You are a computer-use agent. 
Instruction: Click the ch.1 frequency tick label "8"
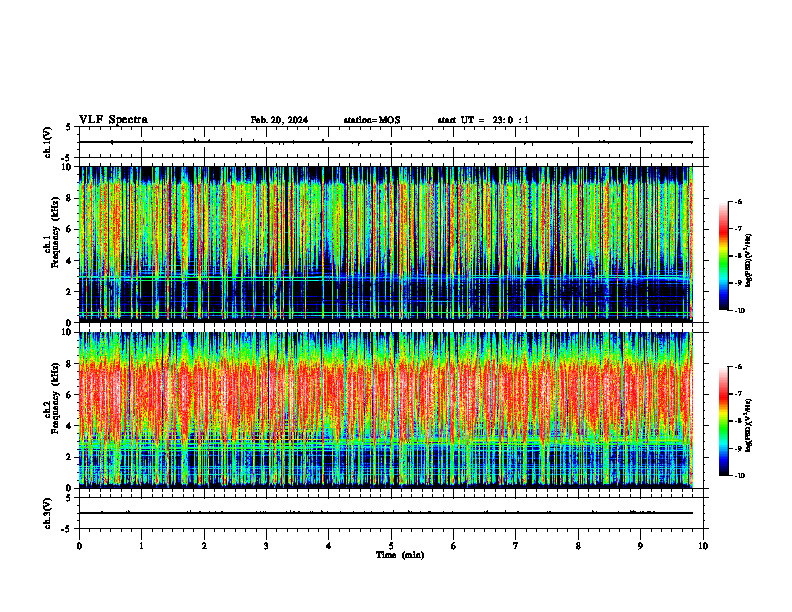tap(70, 198)
